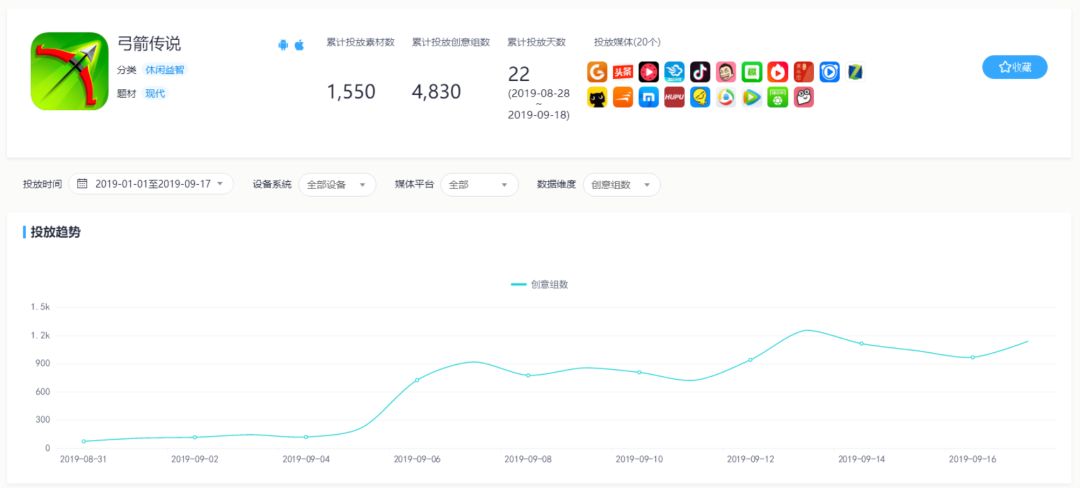Expand the 数据维度 创意组数 dropdown
1080x488 pixels.
pyautogui.click(x=621, y=184)
